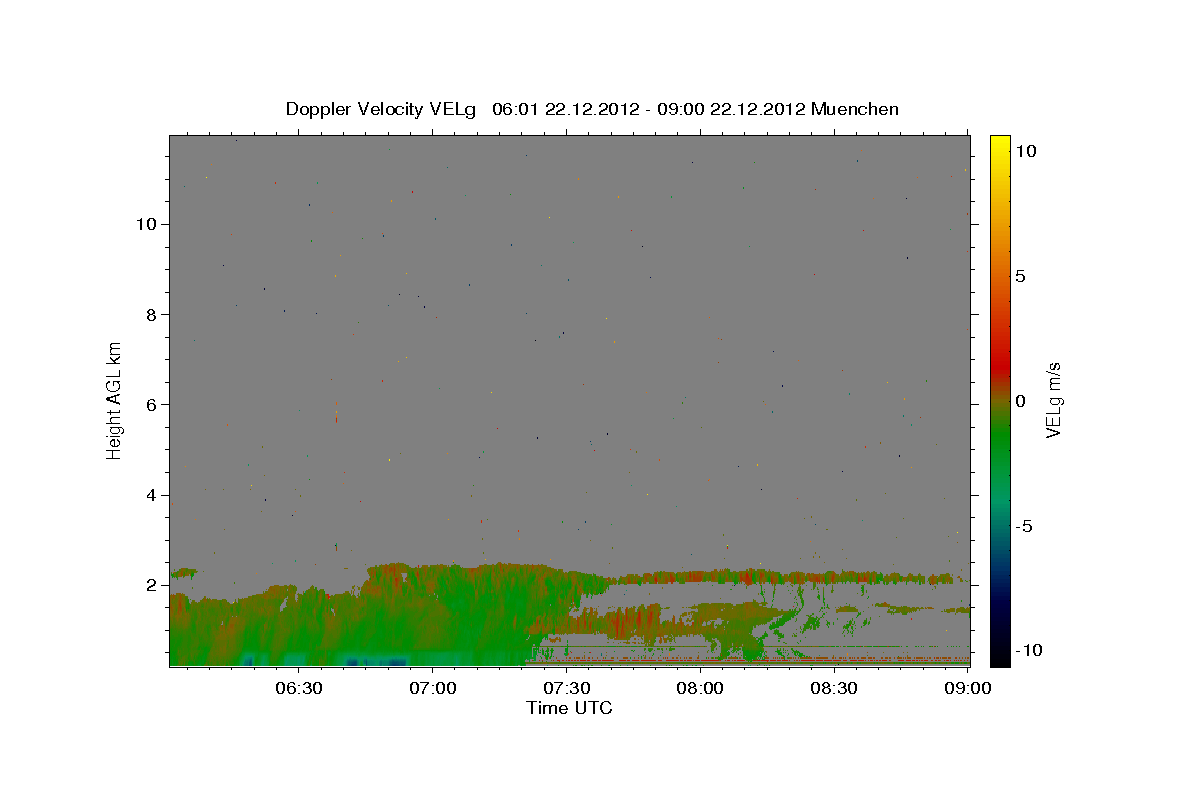The image size is (1200, 800).
Task: Click the colorbar value -5 label
Action: click(1023, 526)
